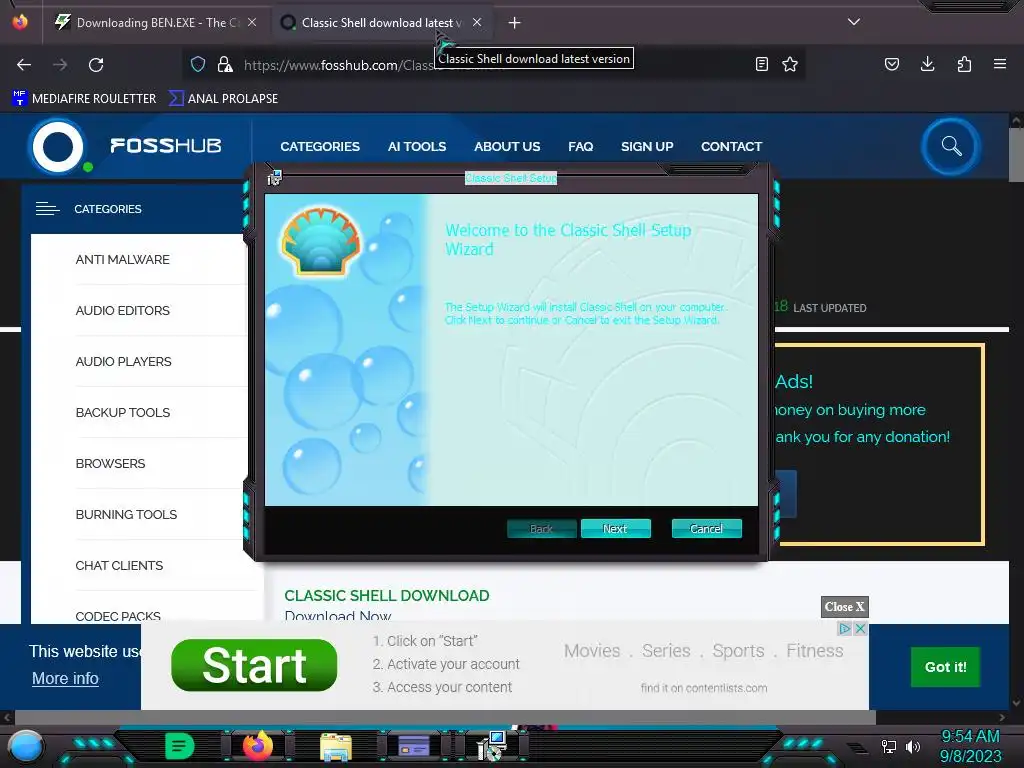
Task: Close the Classic Shell download tab
Action: pos(477,22)
